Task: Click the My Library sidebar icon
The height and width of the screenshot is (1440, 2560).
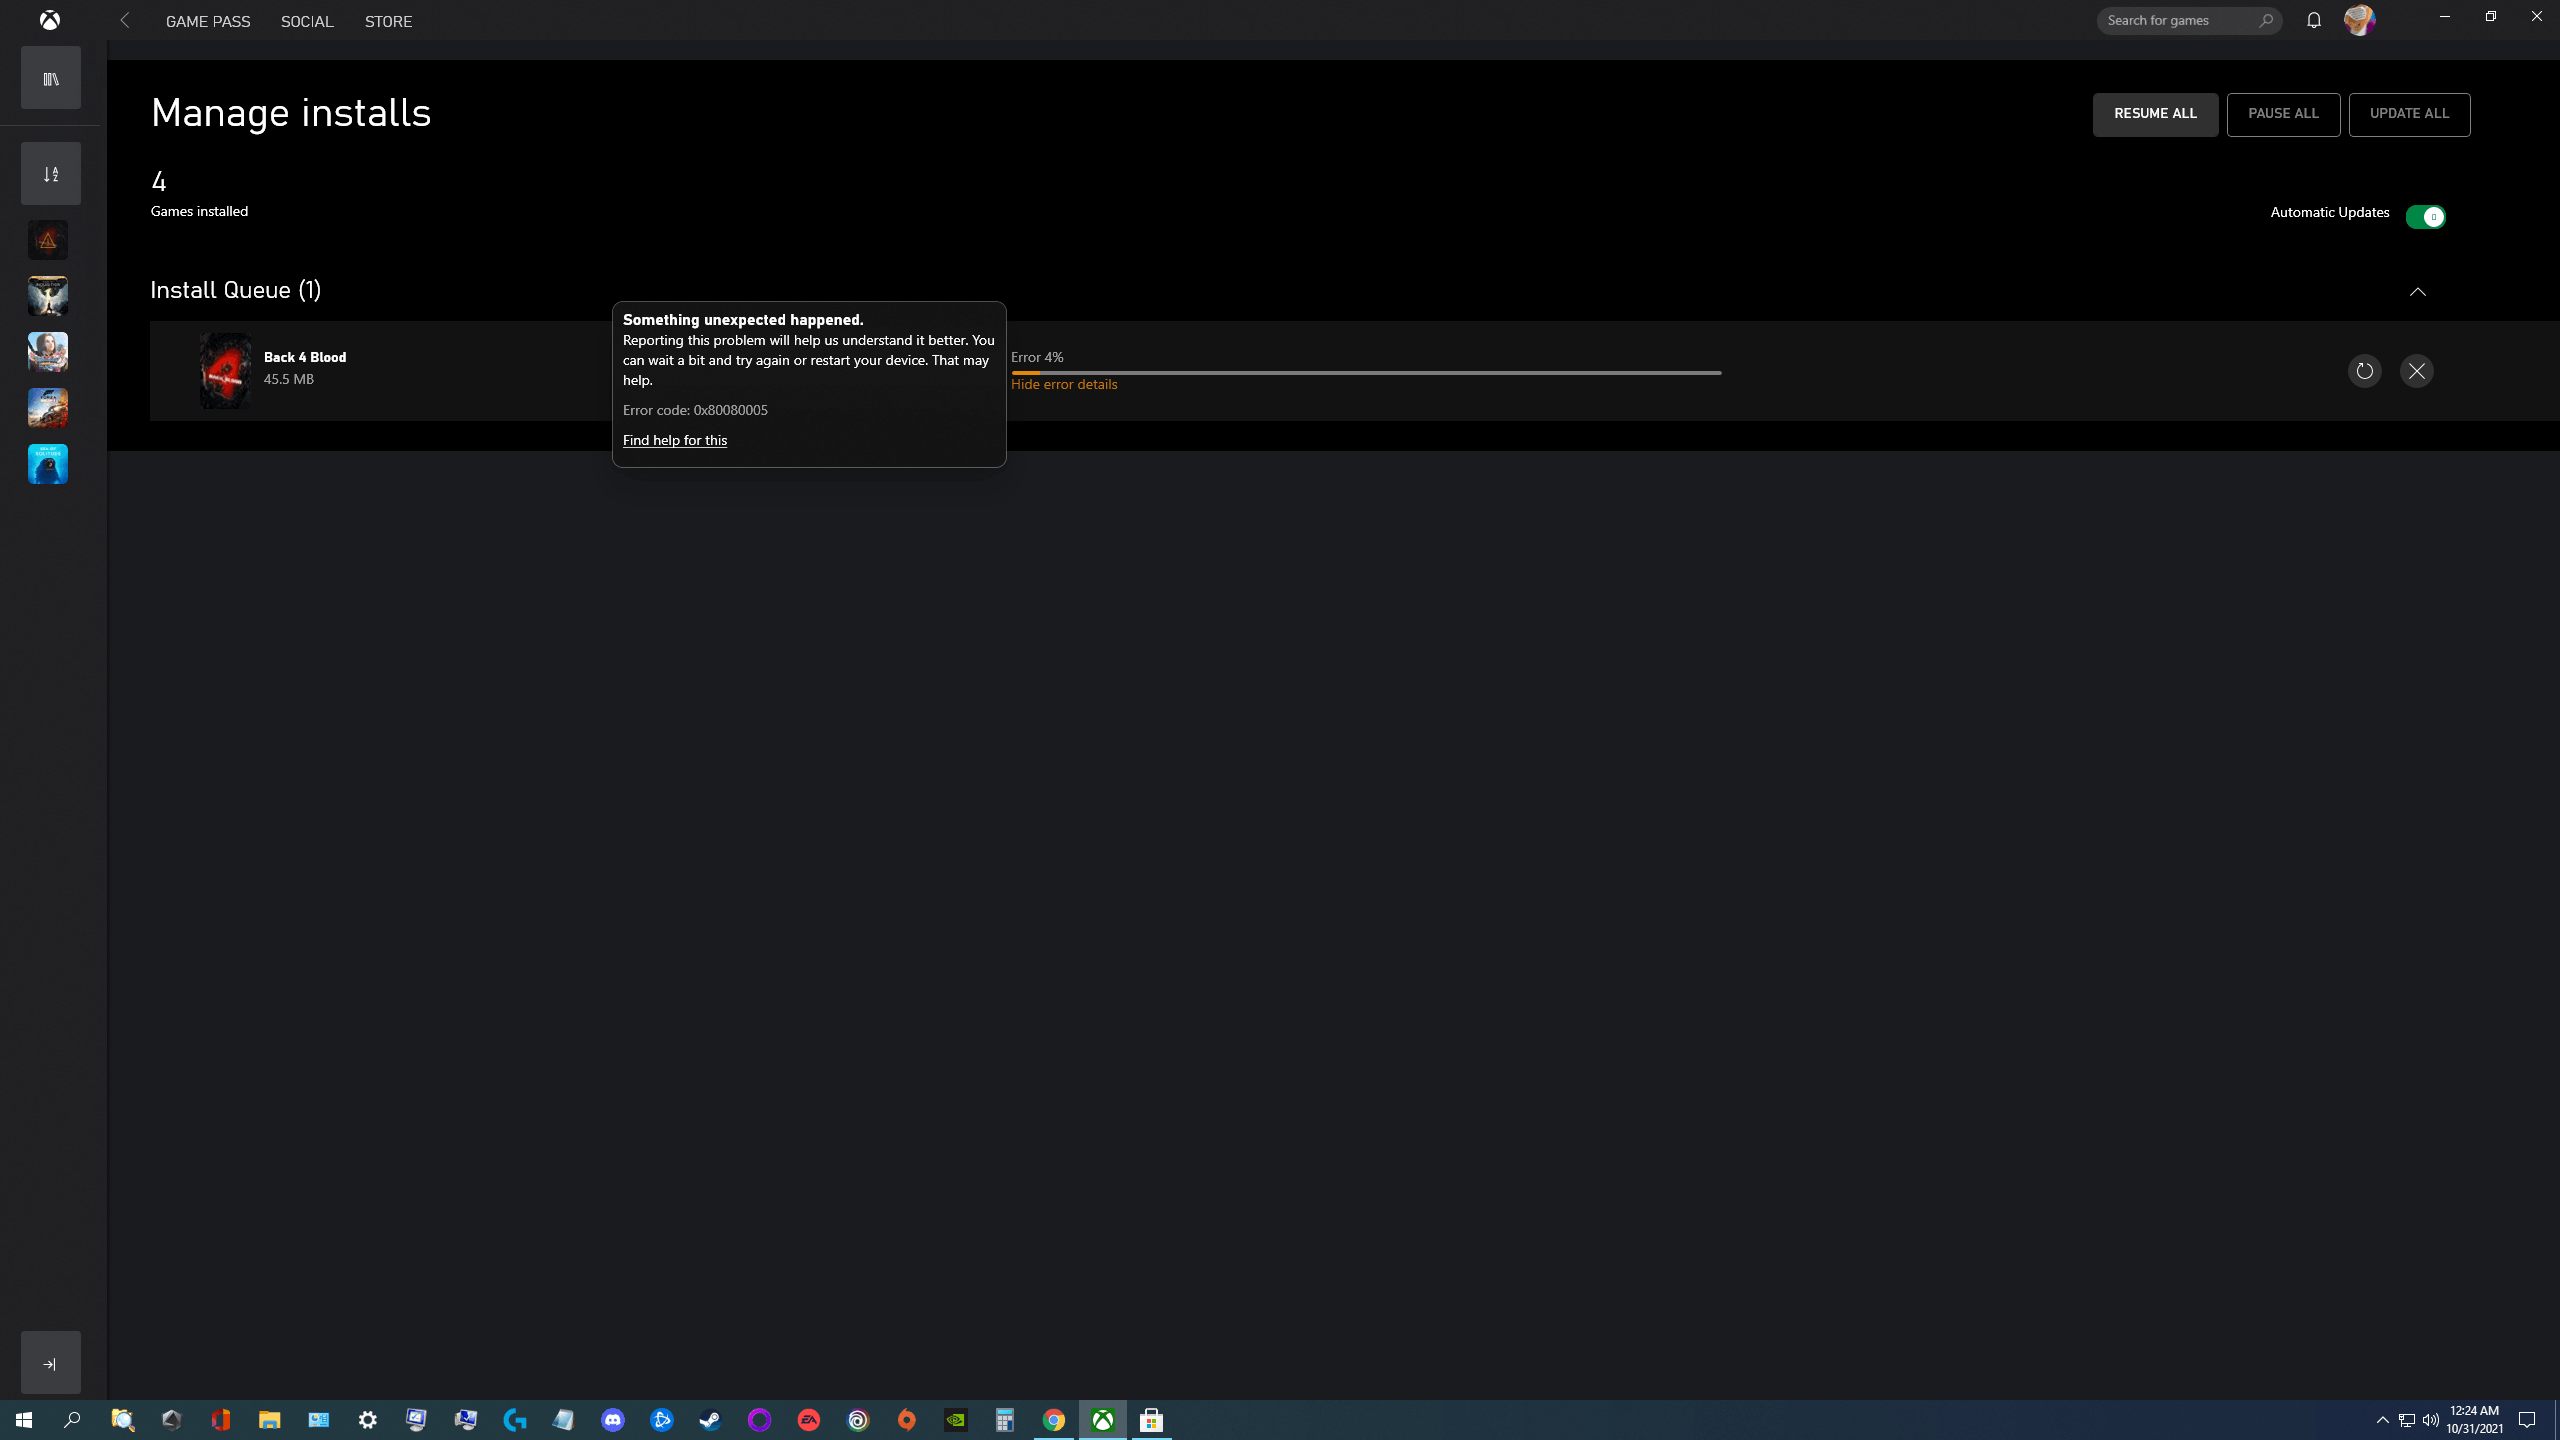Action: [49, 79]
